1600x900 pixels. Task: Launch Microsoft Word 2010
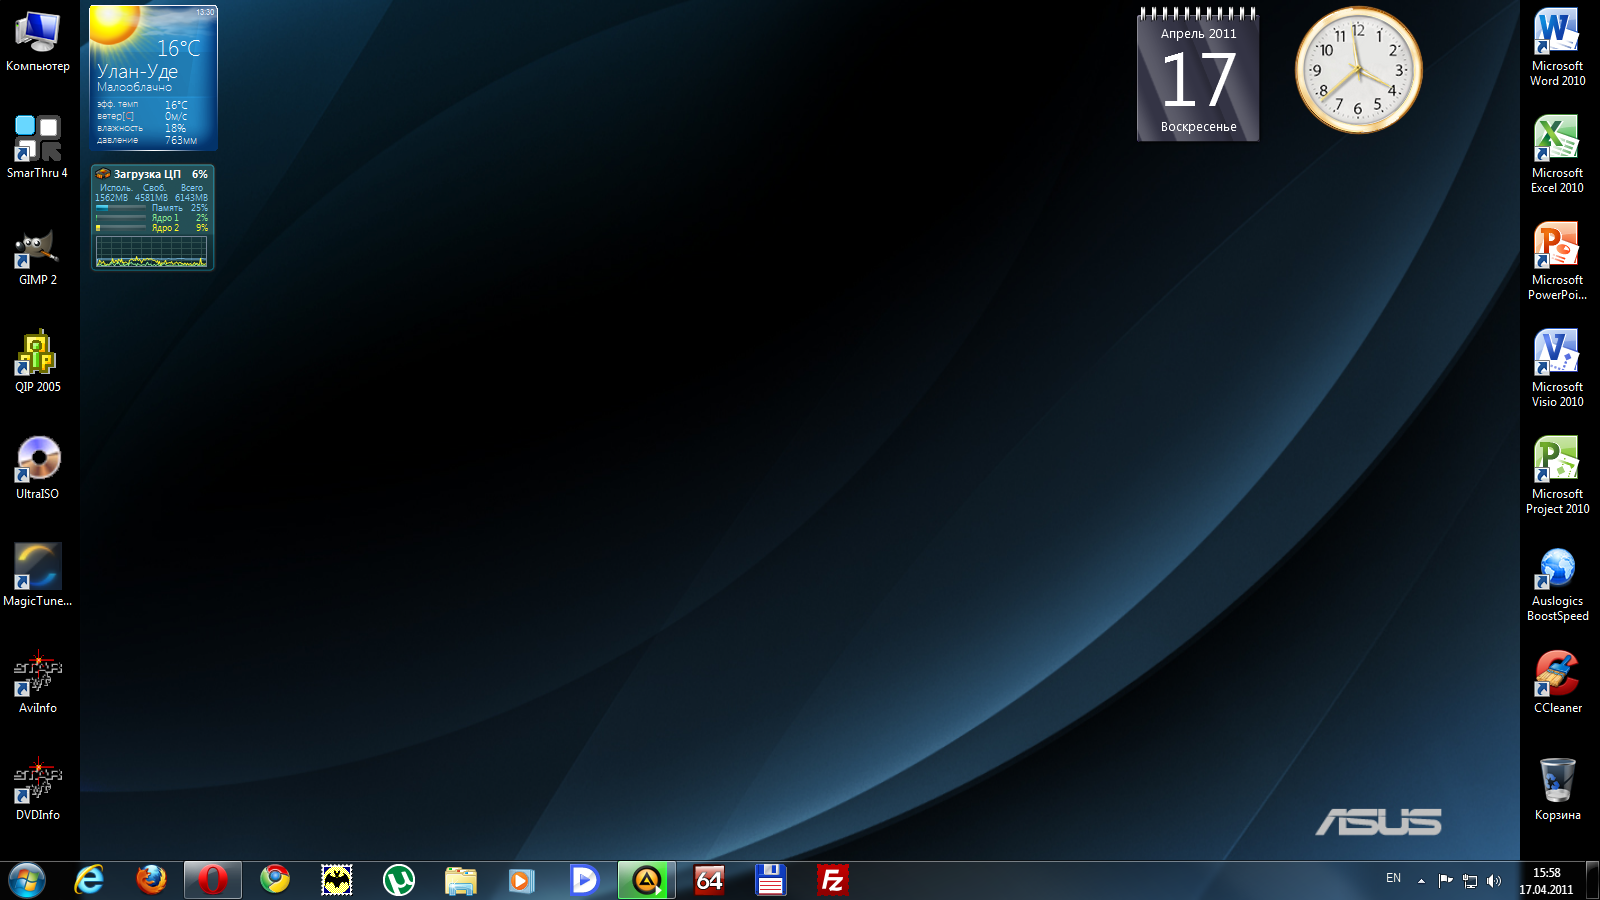coord(1557,47)
